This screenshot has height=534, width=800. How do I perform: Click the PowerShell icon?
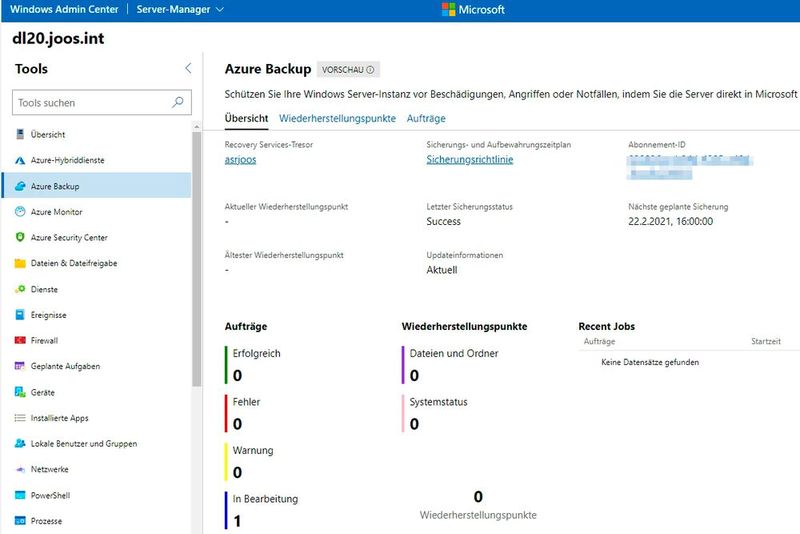coord(20,495)
